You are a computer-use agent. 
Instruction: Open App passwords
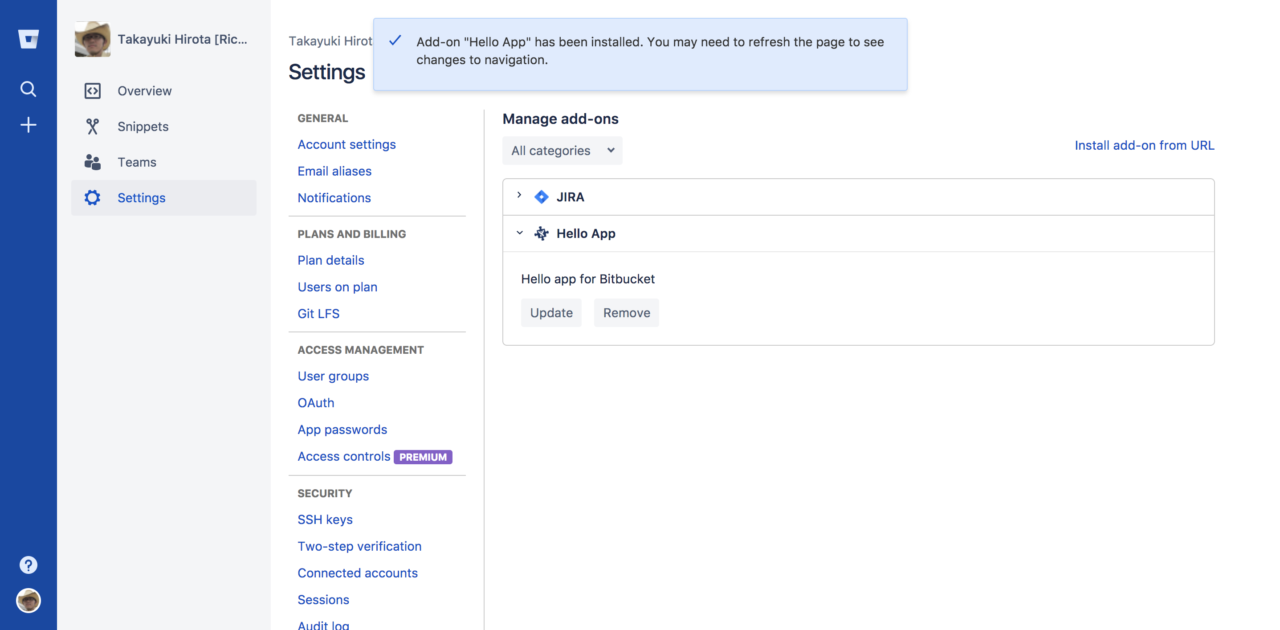(342, 430)
